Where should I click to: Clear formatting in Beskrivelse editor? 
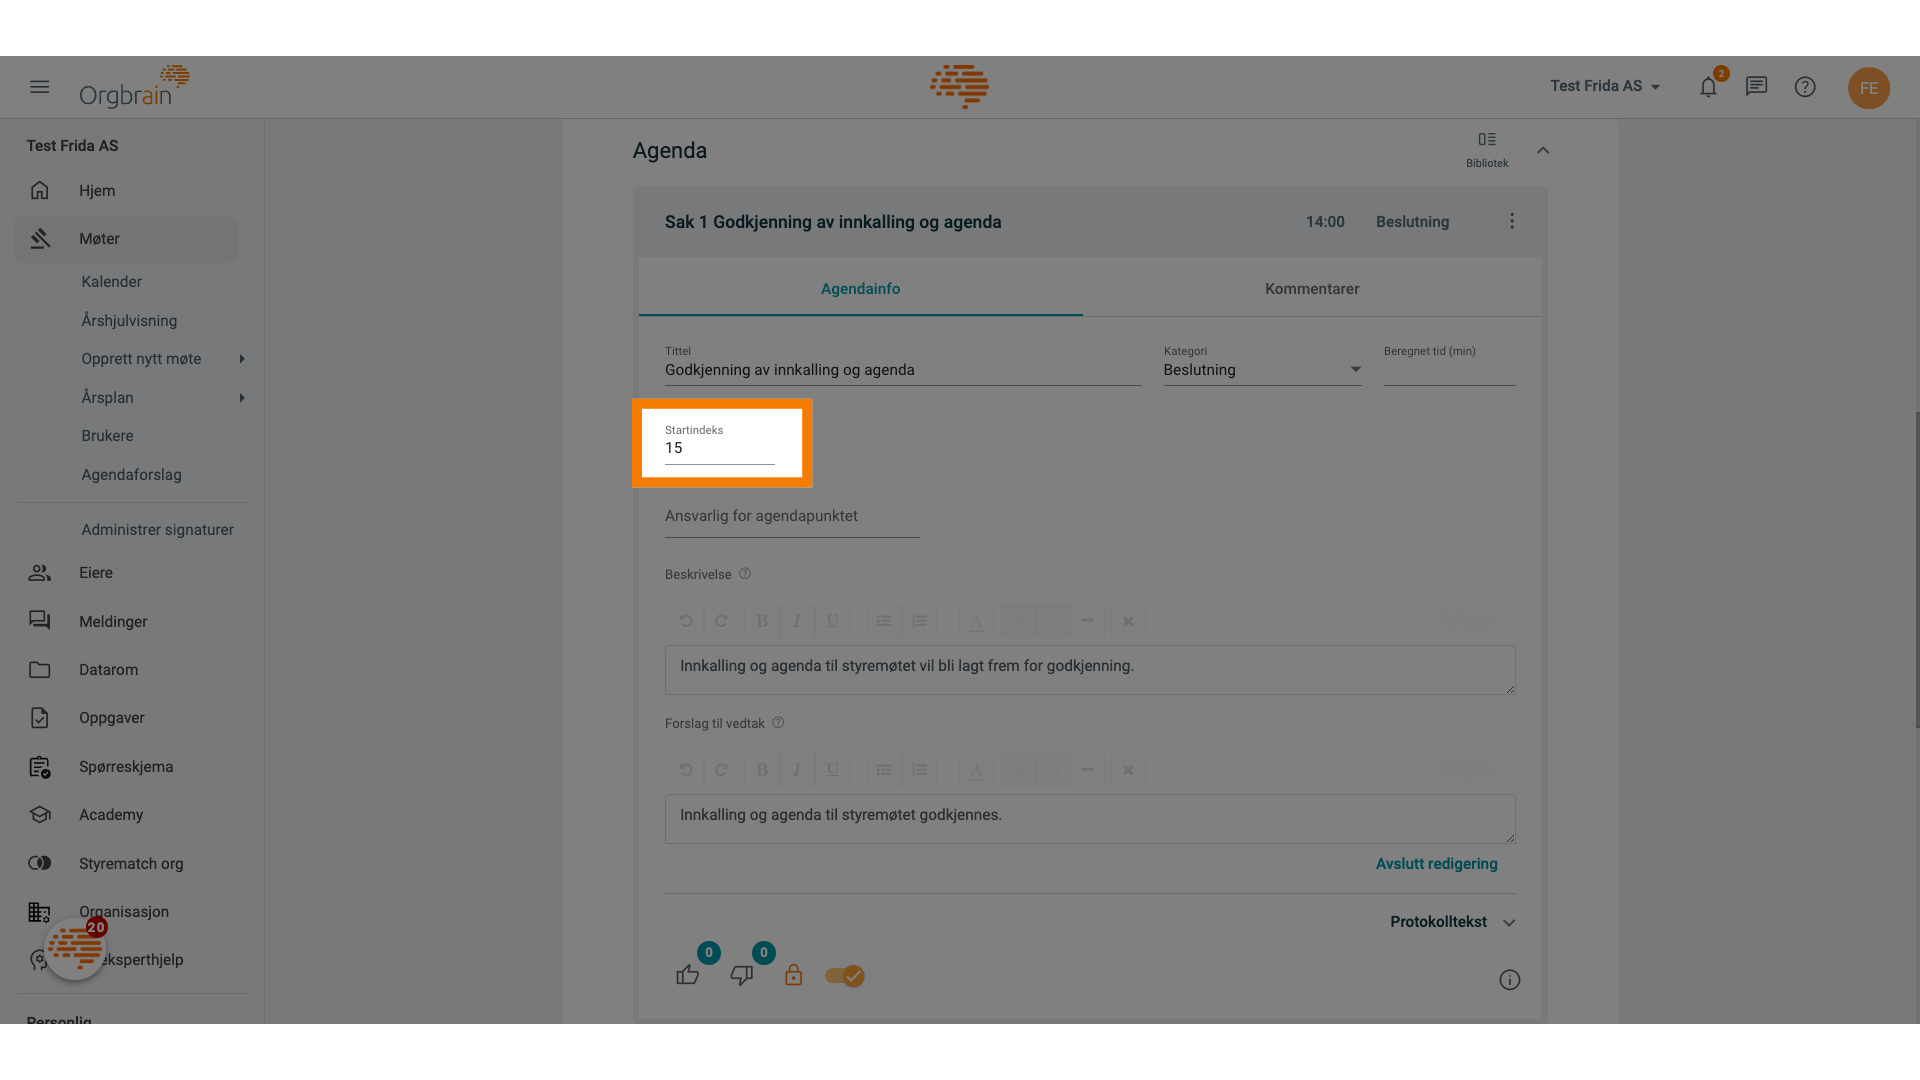(1128, 621)
